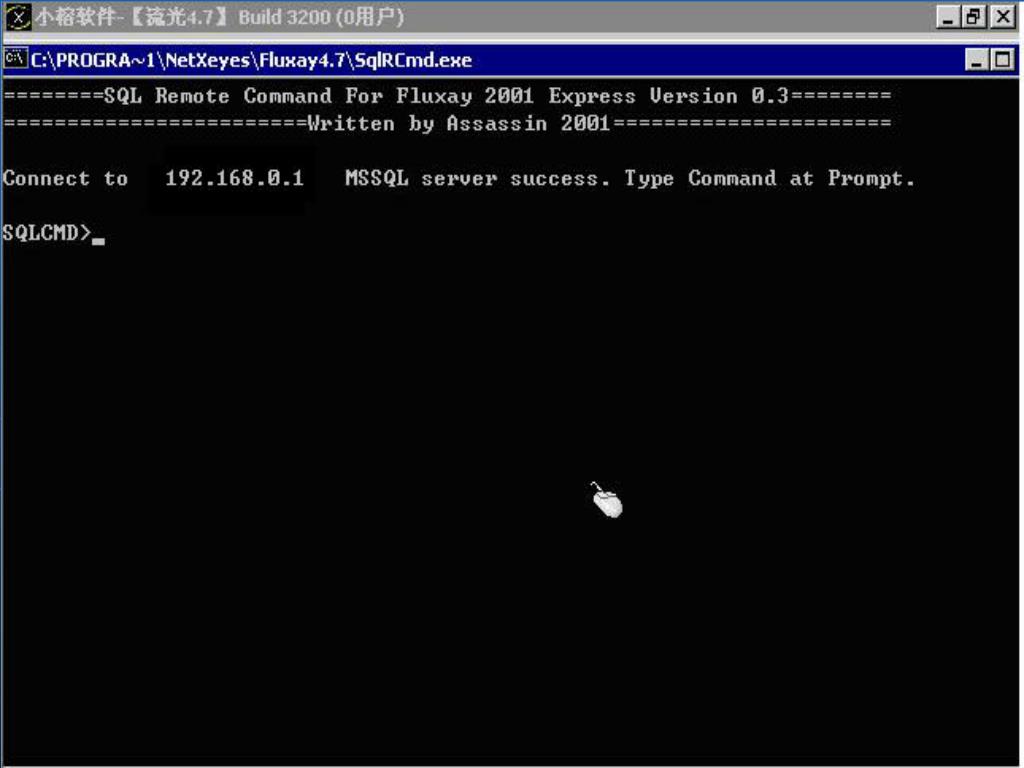The image size is (1024, 768).
Task: Click the 'Build 3200' outer window title text
Action: [x=284, y=17]
